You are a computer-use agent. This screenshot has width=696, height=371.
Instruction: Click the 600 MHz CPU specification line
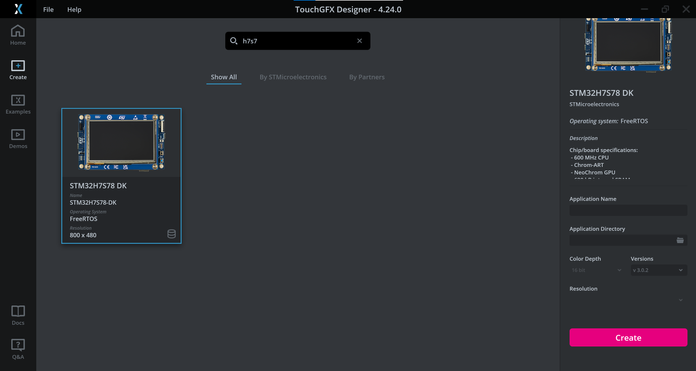click(590, 158)
